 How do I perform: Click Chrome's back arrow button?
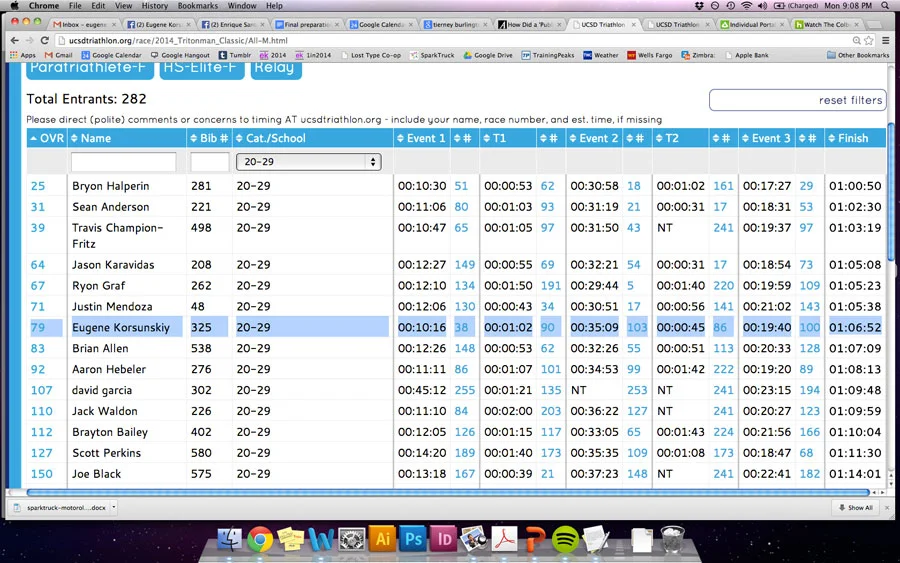click(15, 40)
